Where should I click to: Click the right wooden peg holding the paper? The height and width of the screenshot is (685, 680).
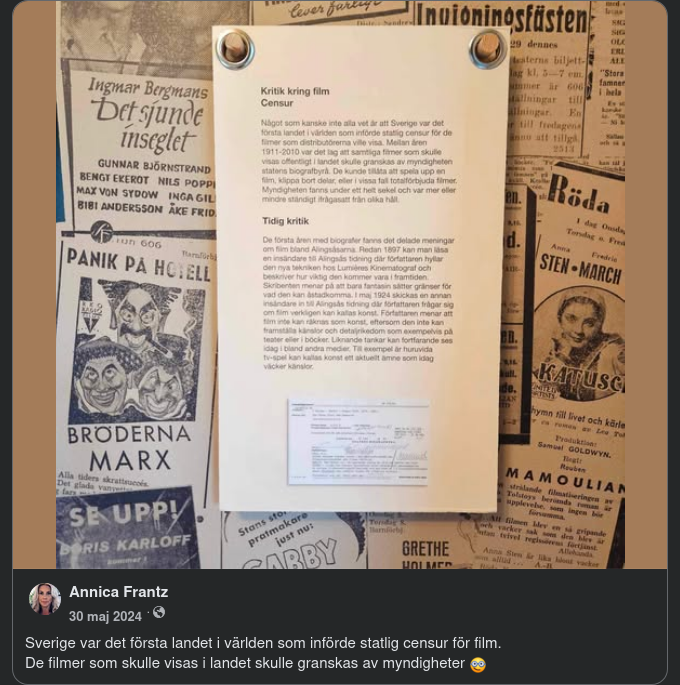click(488, 49)
